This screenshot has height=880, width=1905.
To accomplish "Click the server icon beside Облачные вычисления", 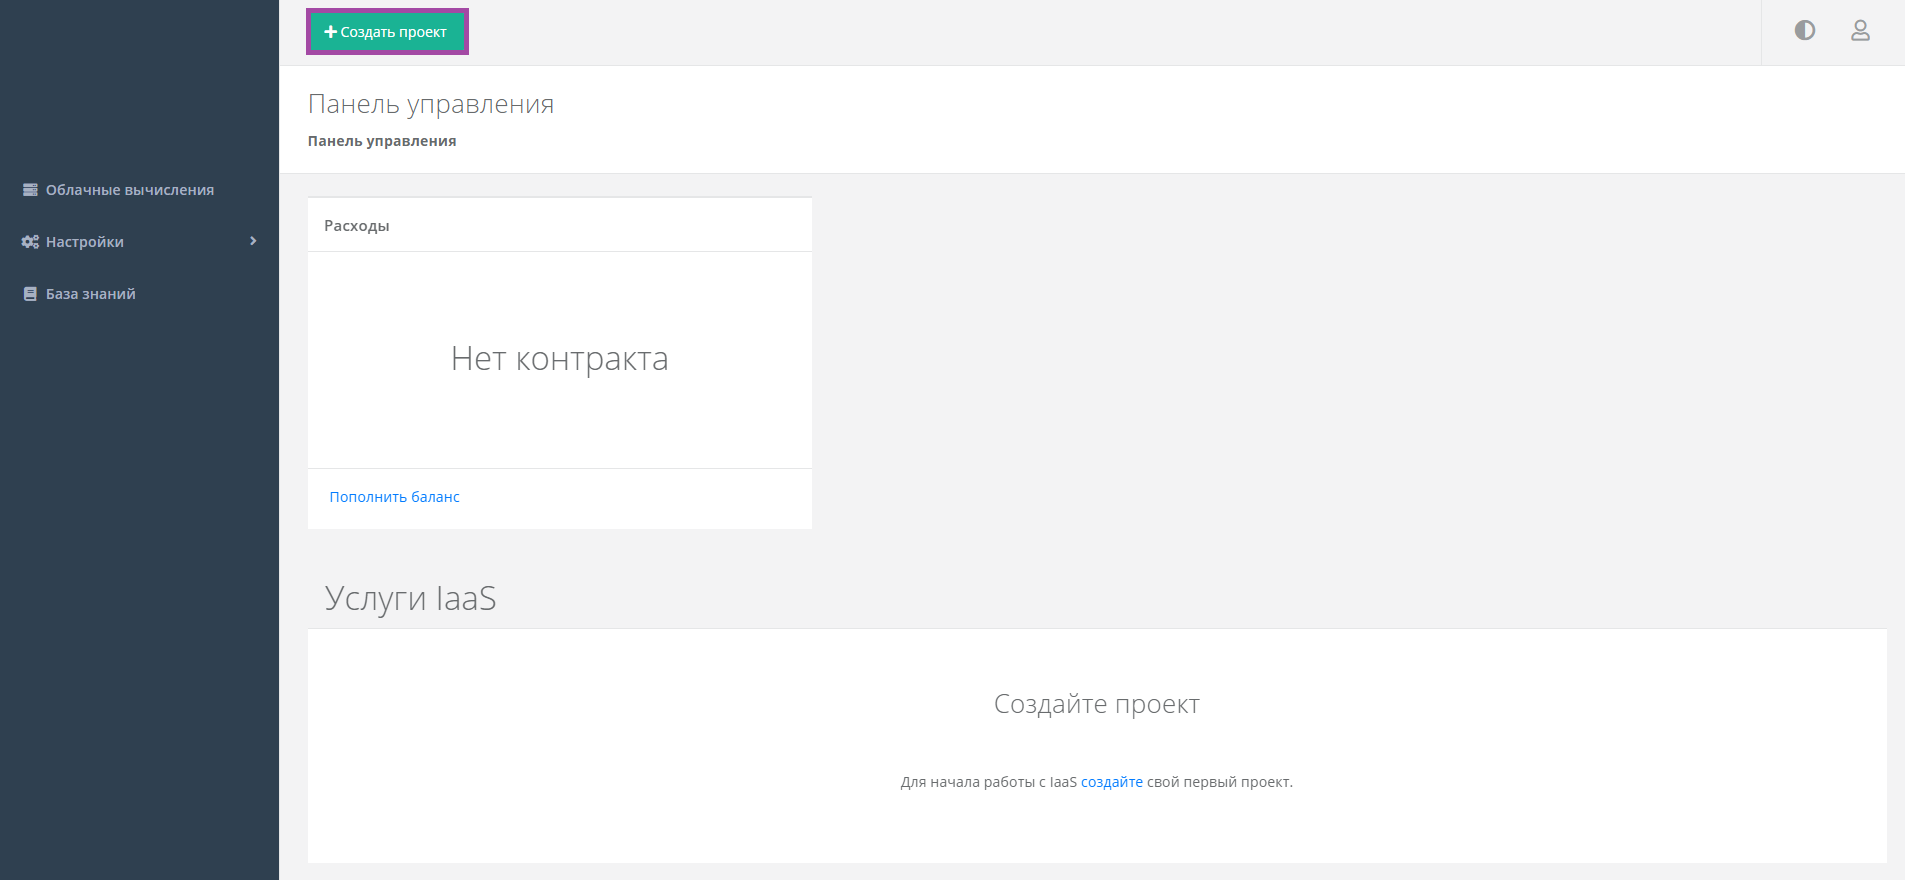I will click(30, 190).
